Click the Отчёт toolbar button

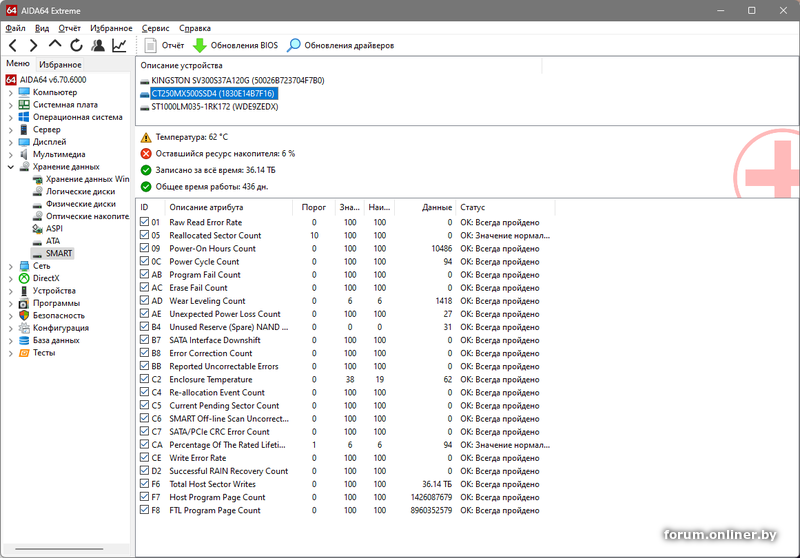click(164, 46)
